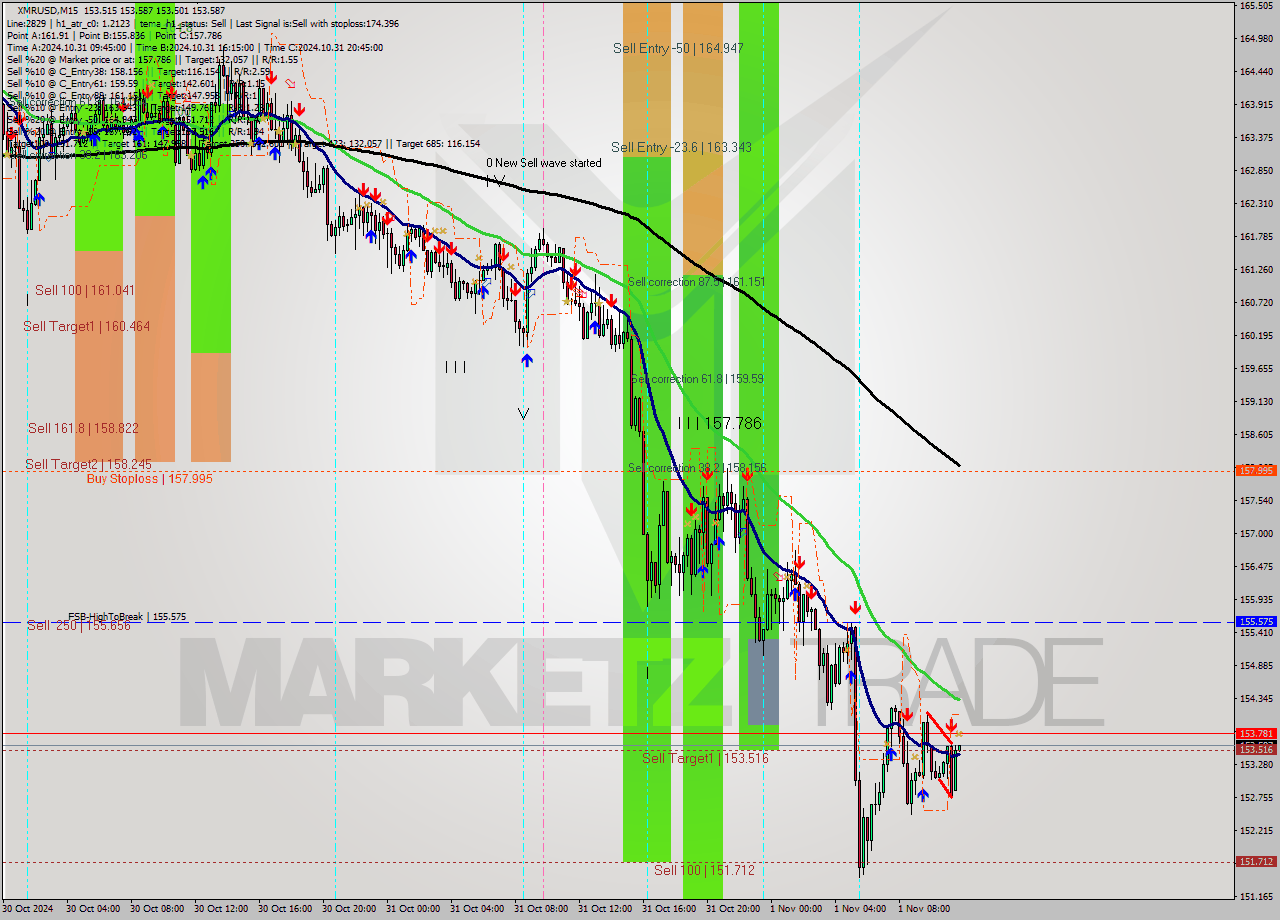Click the 'Sell Target1 | 153.516' label
Image resolution: width=1280 pixels, height=920 pixels.
pos(705,758)
